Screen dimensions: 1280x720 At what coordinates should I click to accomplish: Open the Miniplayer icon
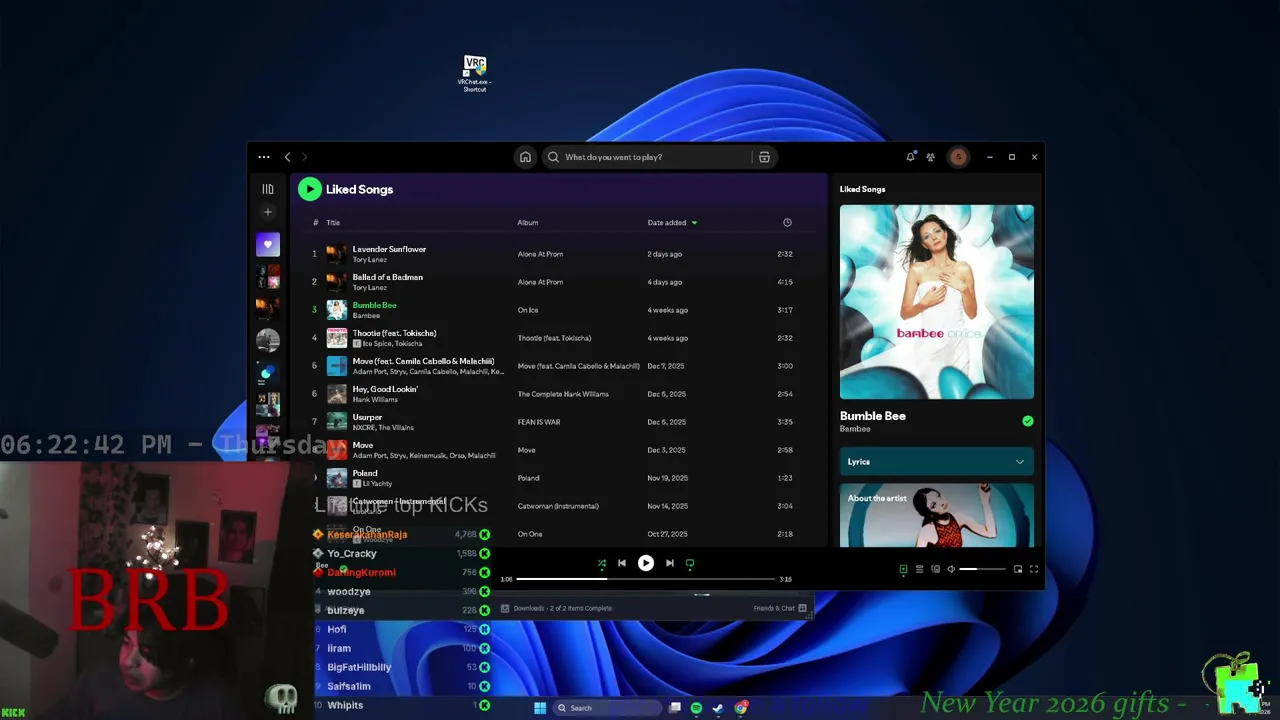tap(1018, 569)
